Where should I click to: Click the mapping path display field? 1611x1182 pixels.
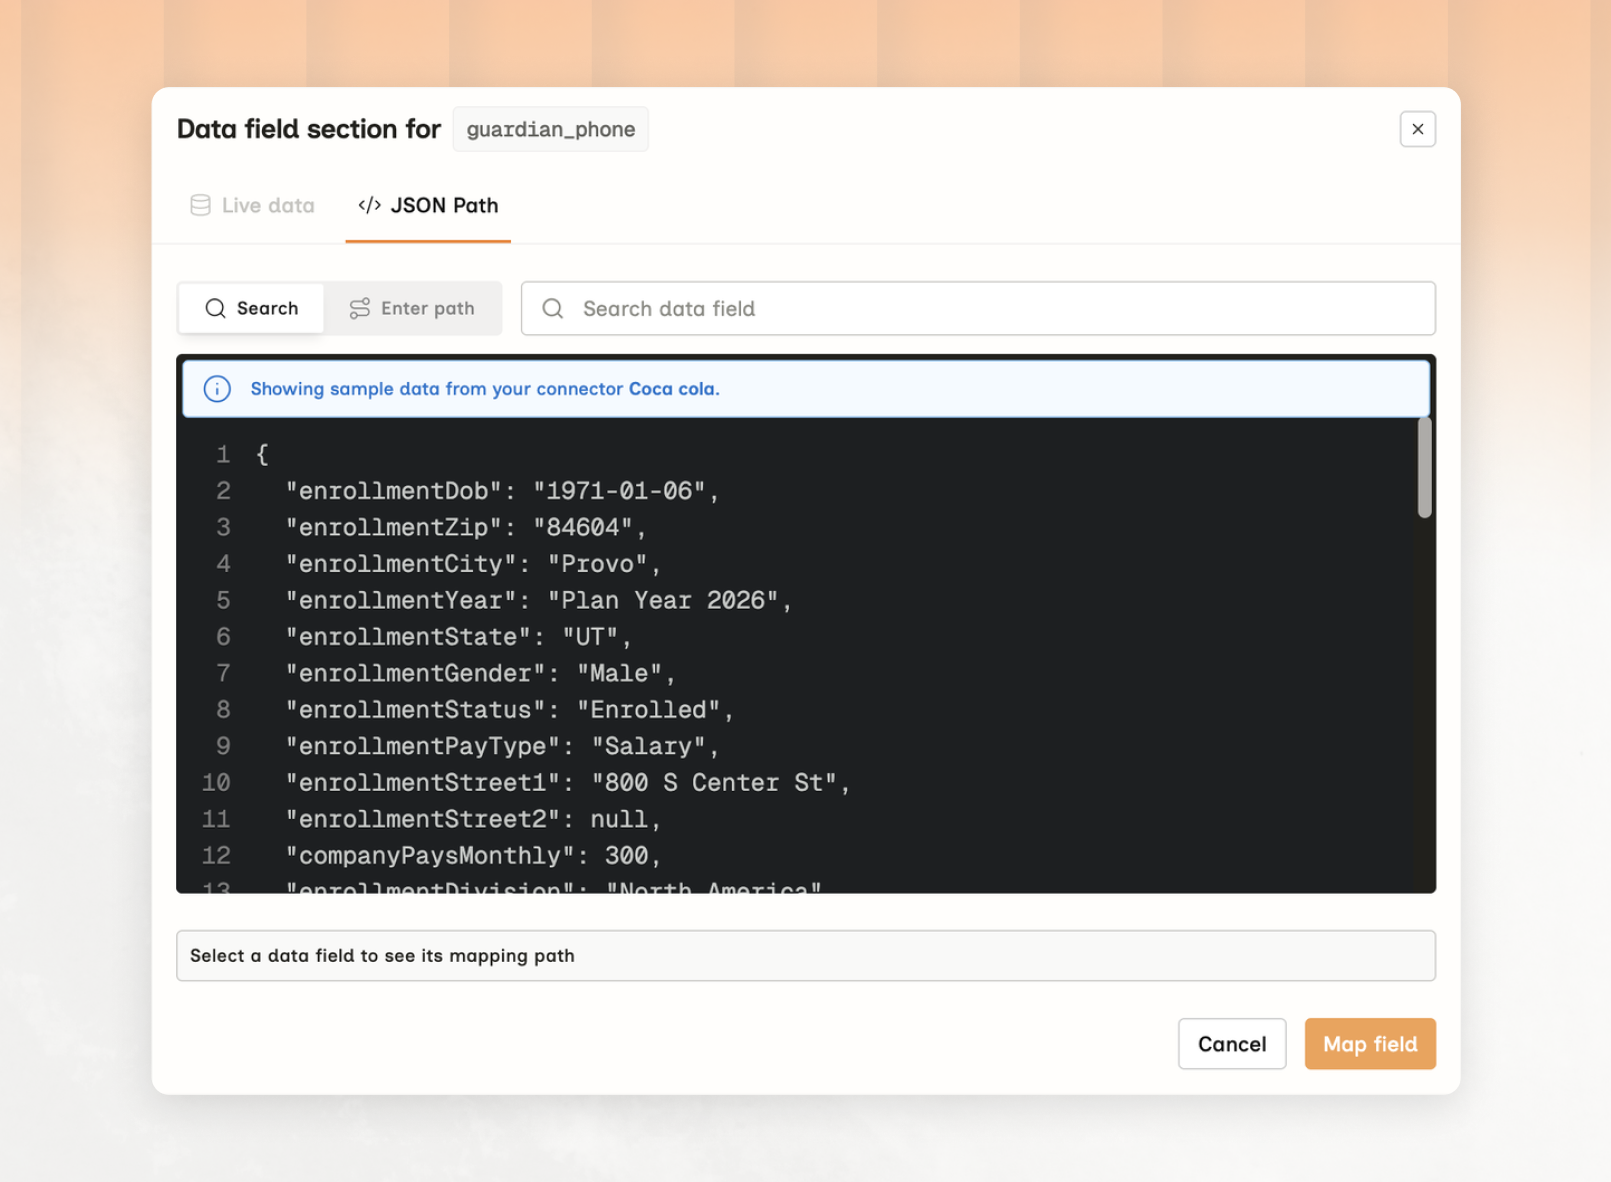[x=806, y=956]
